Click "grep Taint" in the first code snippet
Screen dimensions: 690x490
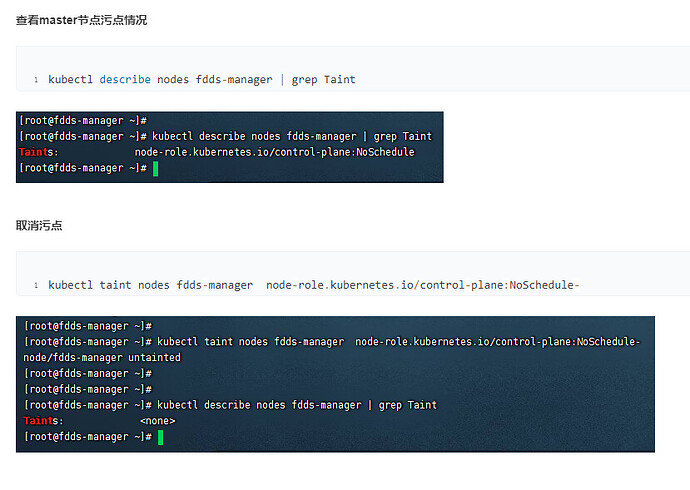[x=323, y=79]
